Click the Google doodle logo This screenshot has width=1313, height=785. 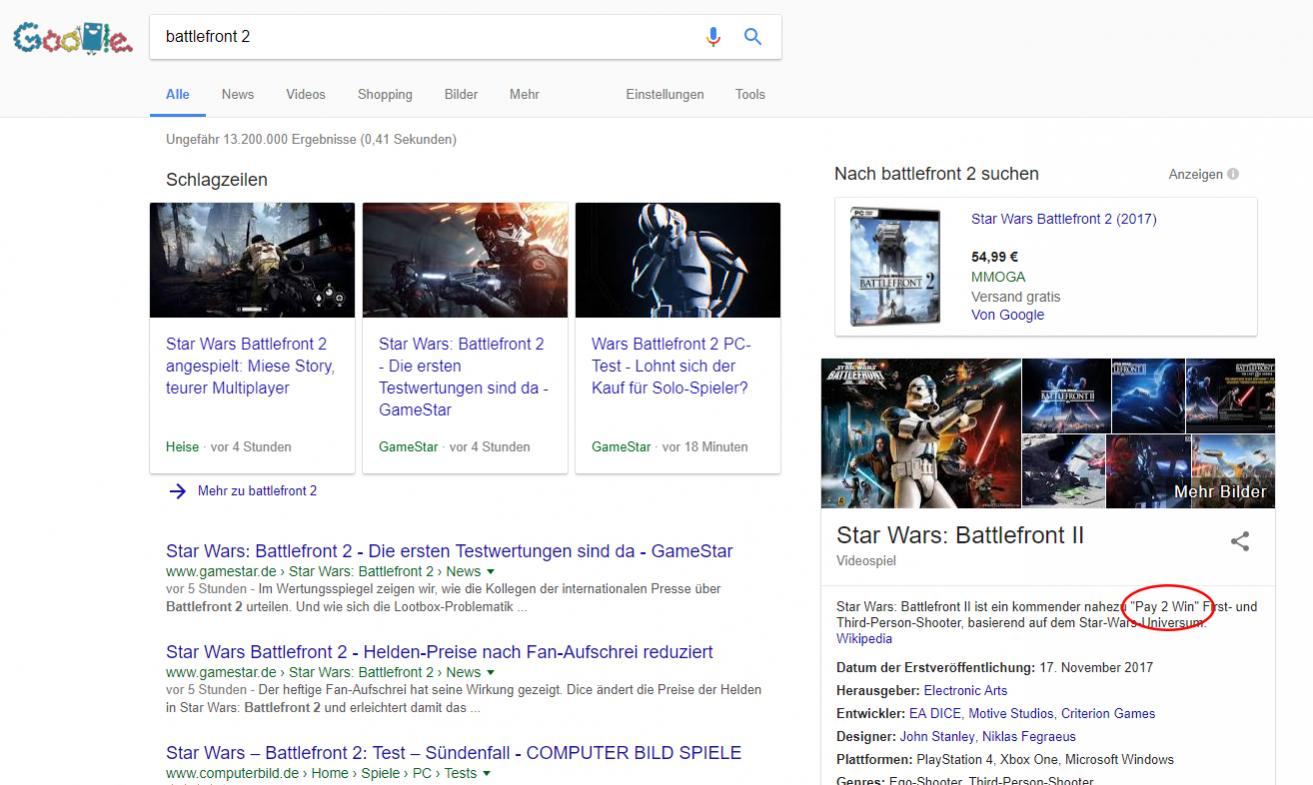[x=72, y=38]
